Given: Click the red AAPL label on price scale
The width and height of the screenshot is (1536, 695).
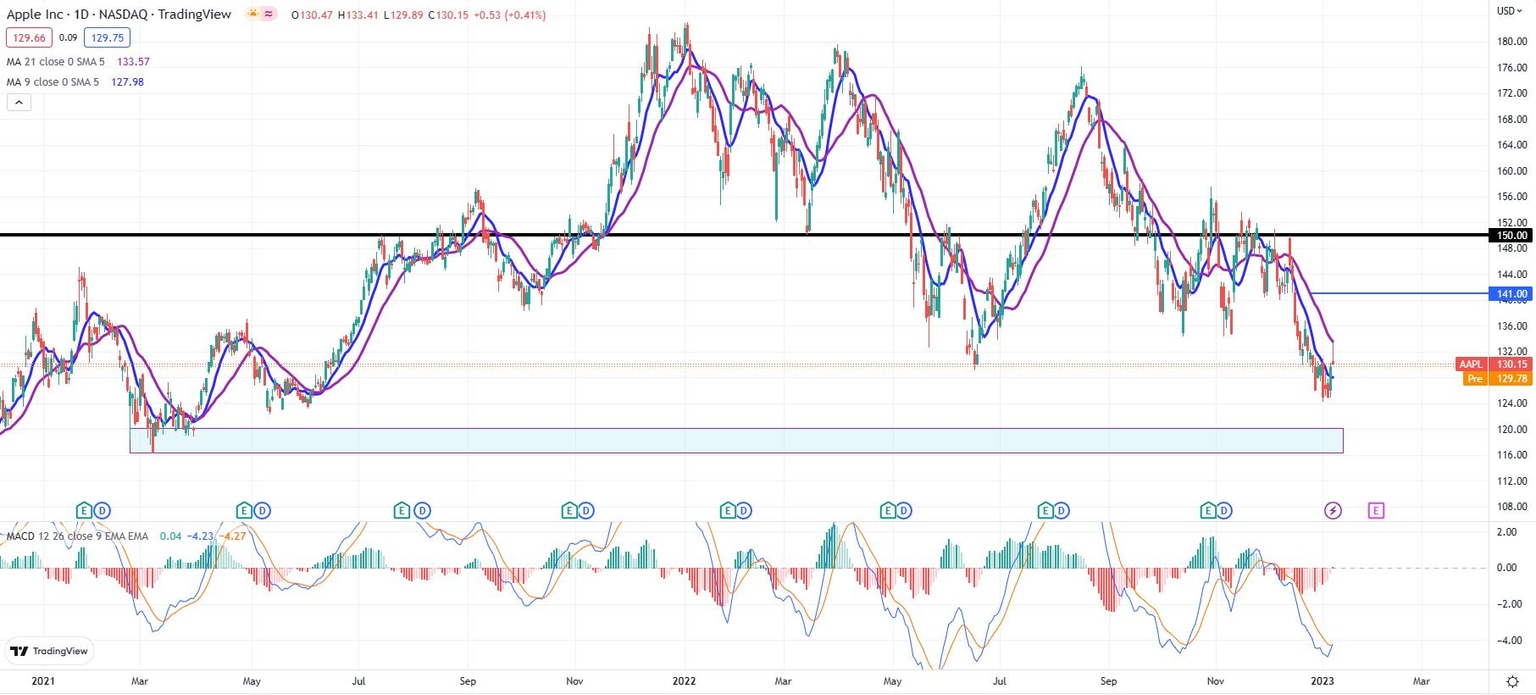Looking at the screenshot, I should (1470, 364).
